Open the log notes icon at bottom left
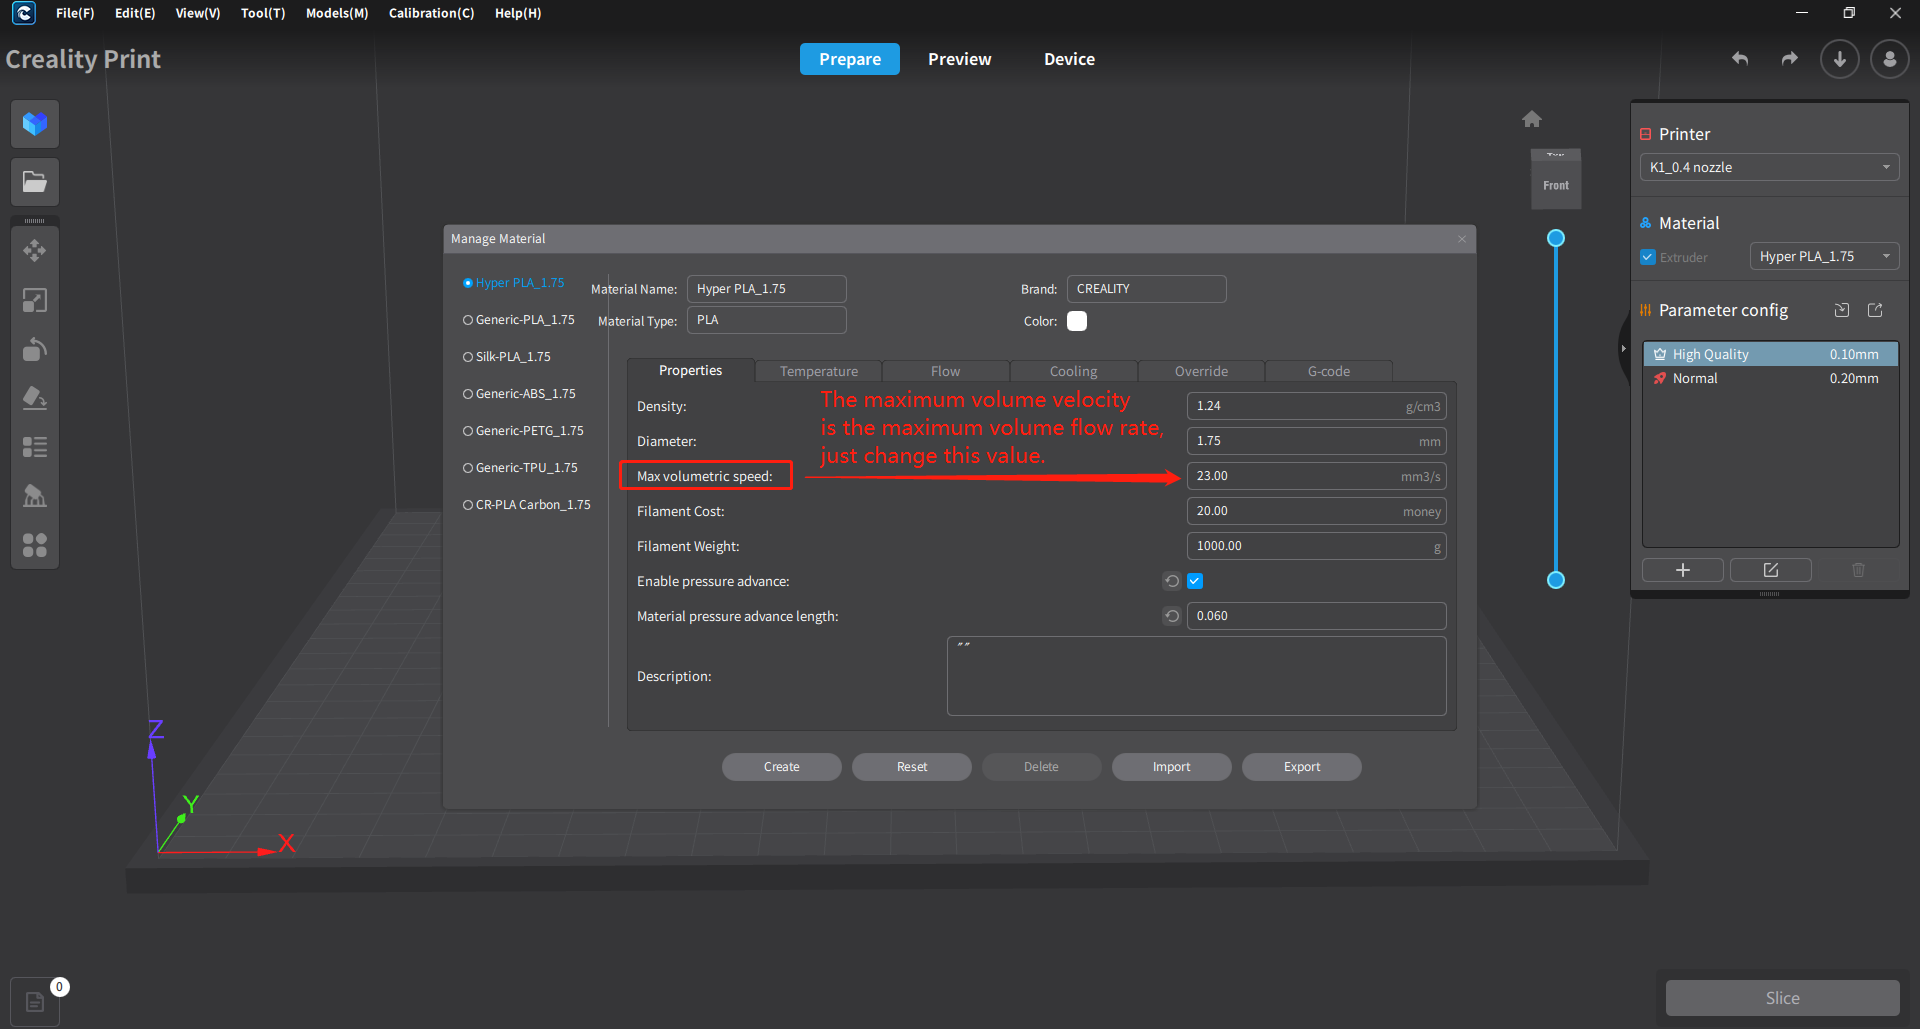 pyautogui.click(x=35, y=1002)
